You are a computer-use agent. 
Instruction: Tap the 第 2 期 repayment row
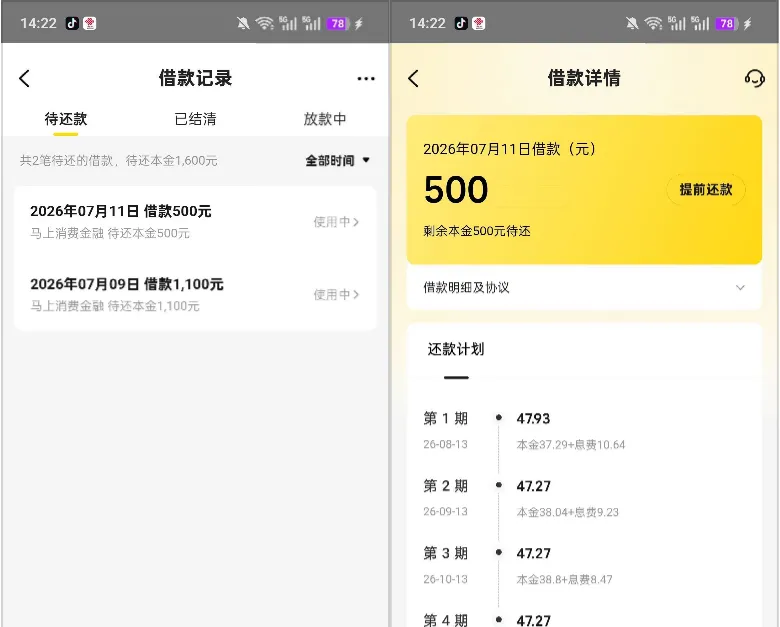point(584,499)
